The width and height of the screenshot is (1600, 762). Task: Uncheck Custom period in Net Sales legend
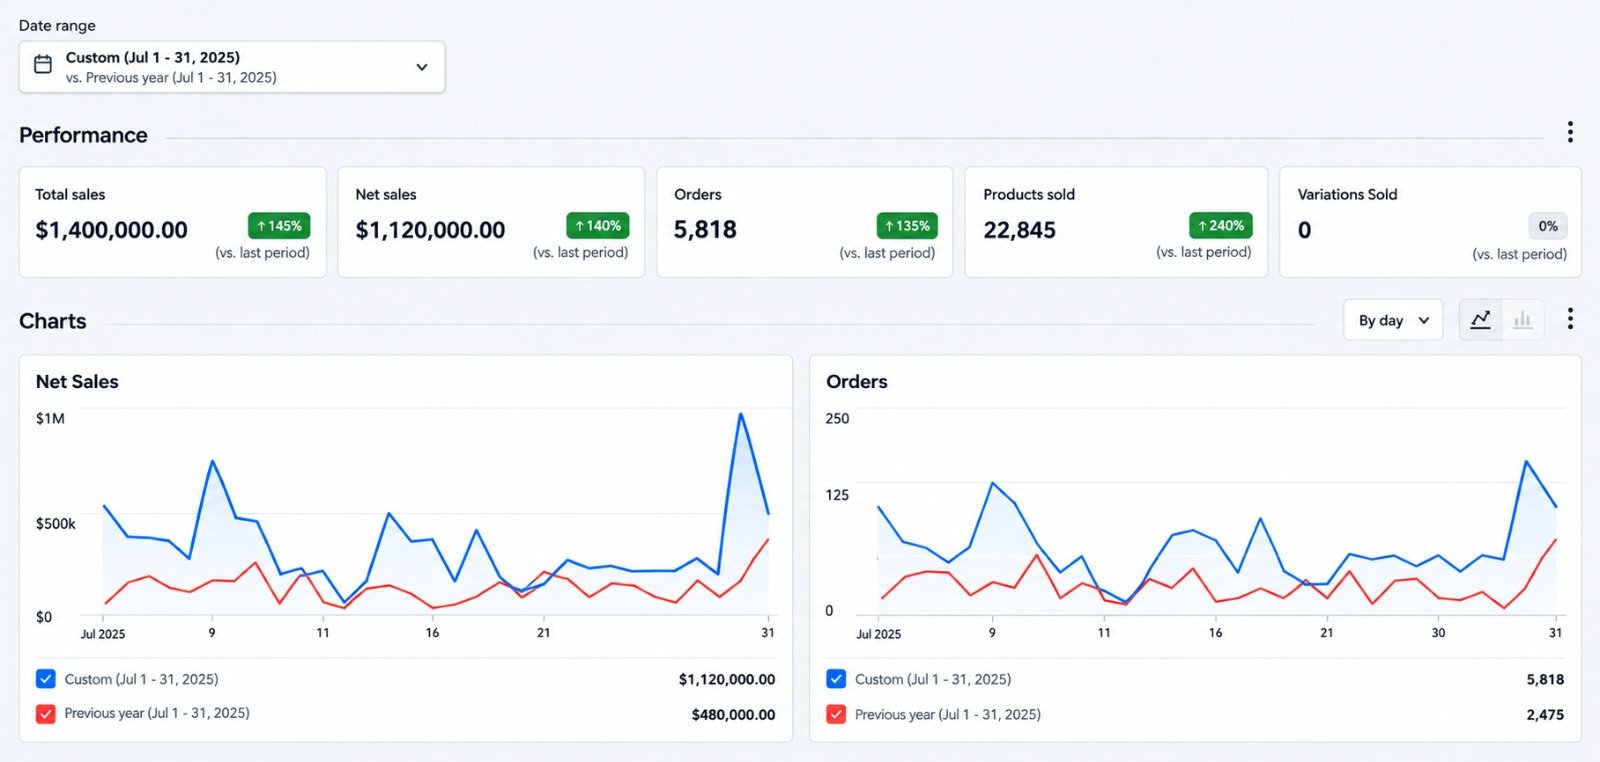[46, 679]
